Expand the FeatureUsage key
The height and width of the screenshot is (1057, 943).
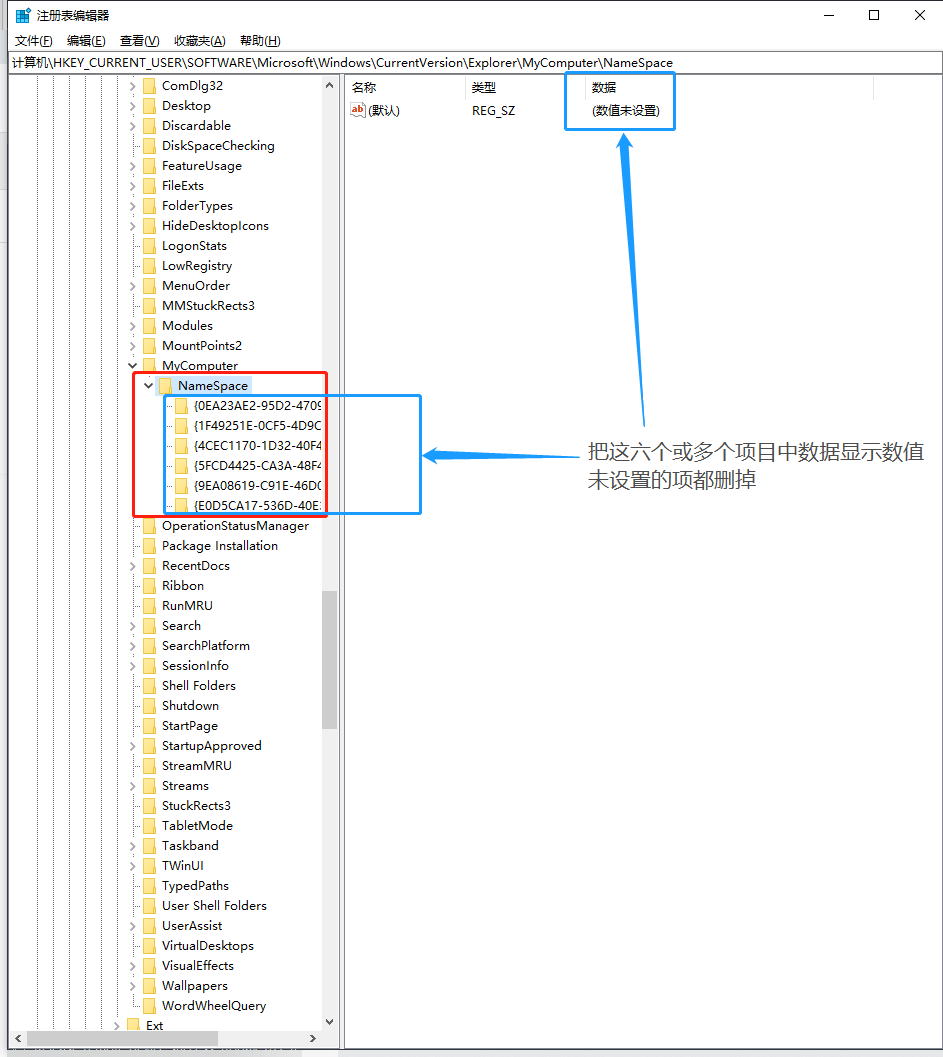click(x=133, y=166)
